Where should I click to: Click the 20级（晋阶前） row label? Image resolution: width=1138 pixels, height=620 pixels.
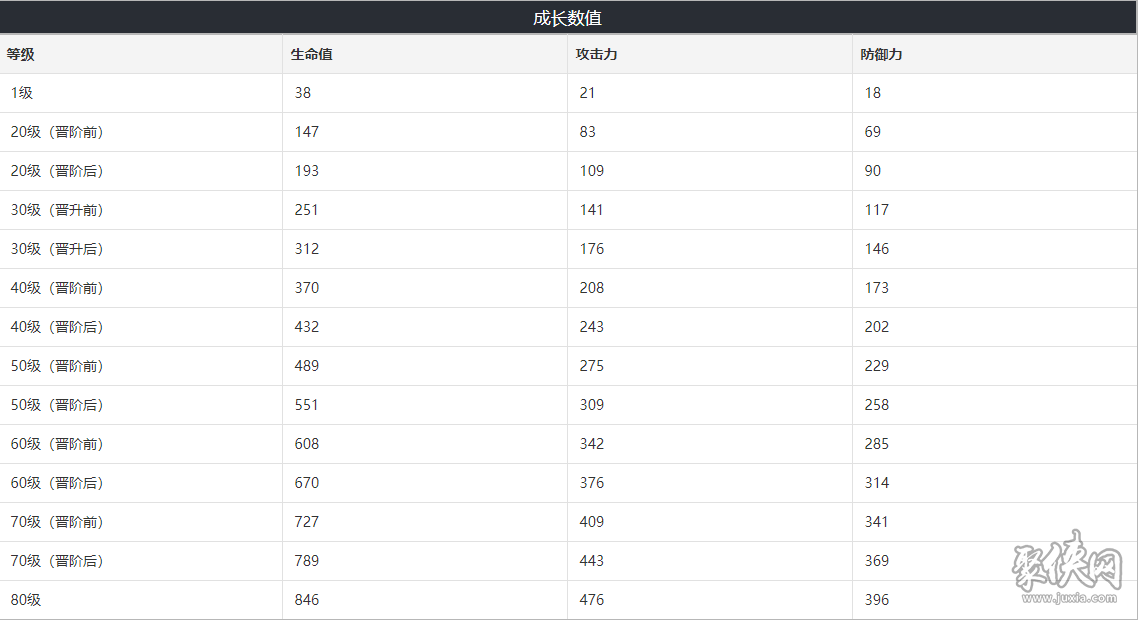(57, 132)
